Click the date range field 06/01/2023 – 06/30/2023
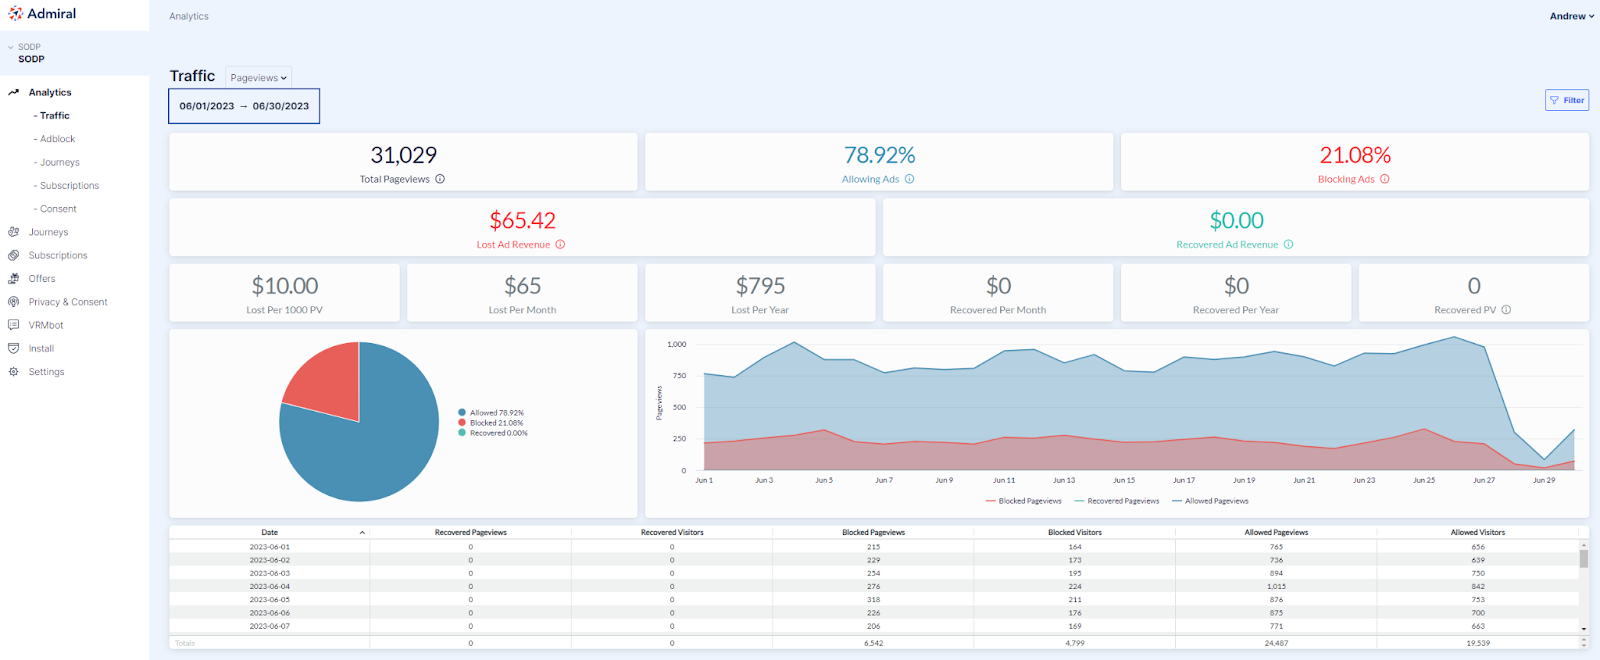The height and width of the screenshot is (660, 1600). coord(244,106)
